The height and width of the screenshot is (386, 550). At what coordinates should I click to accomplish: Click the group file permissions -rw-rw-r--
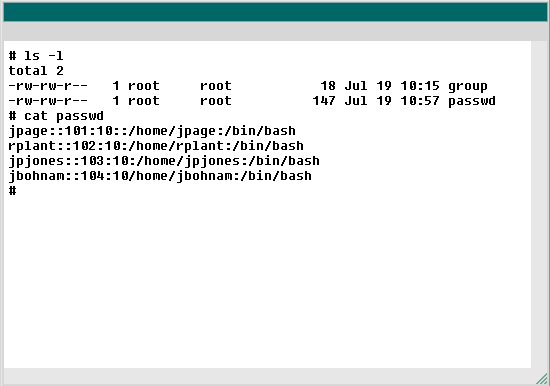tap(48, 86)
